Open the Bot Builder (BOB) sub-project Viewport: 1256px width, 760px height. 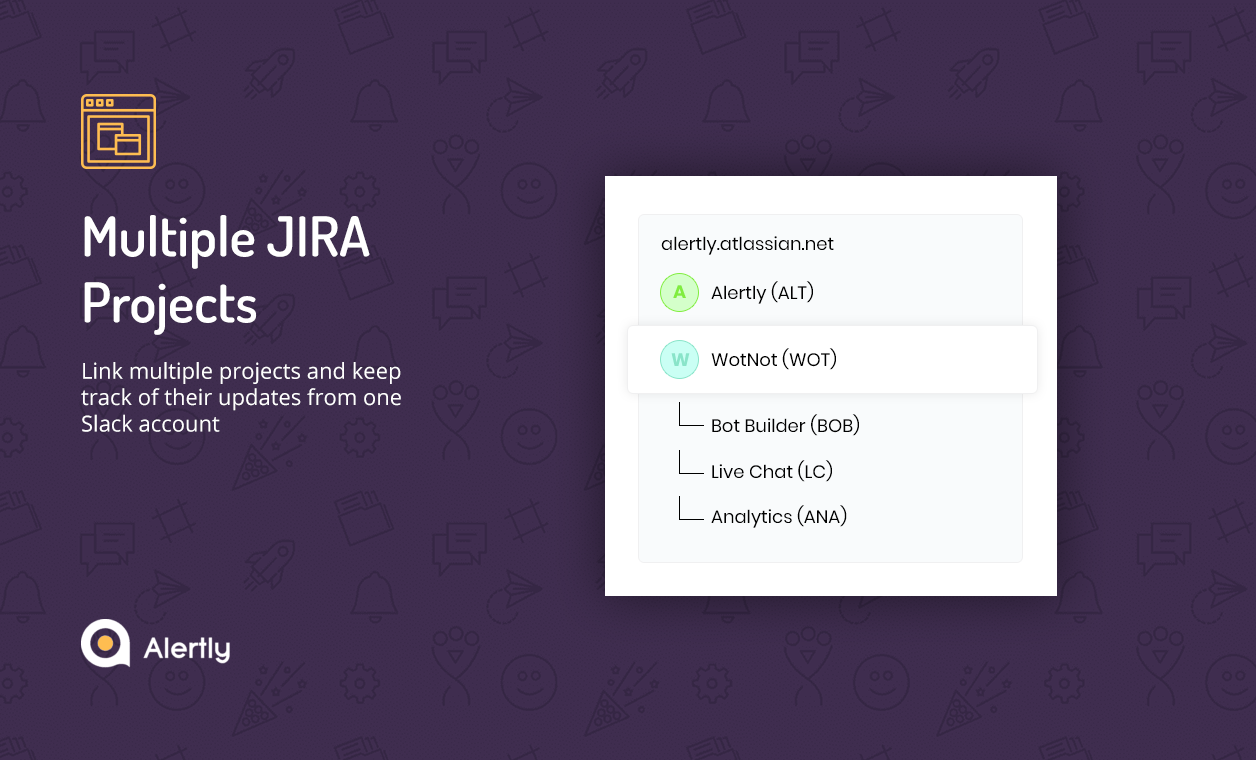pos(785,425)
